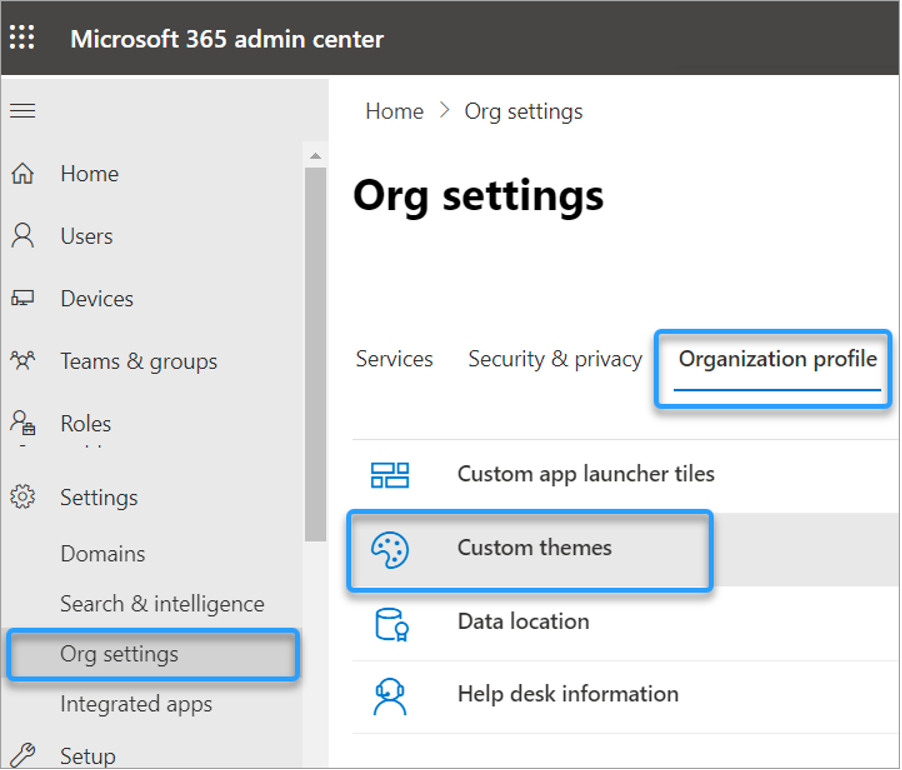This screenshot has height=770, width=902.
Task: Click the Users person icon
Action: 22,236
